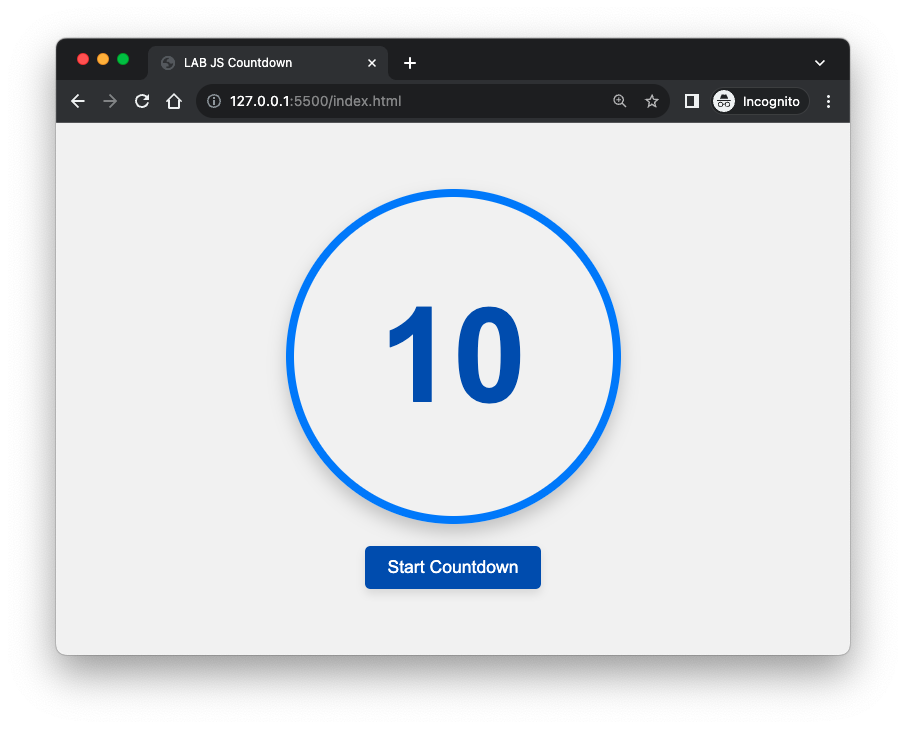Click the site information icon in address bar
906x729 pixels.
tap(212, 101)
